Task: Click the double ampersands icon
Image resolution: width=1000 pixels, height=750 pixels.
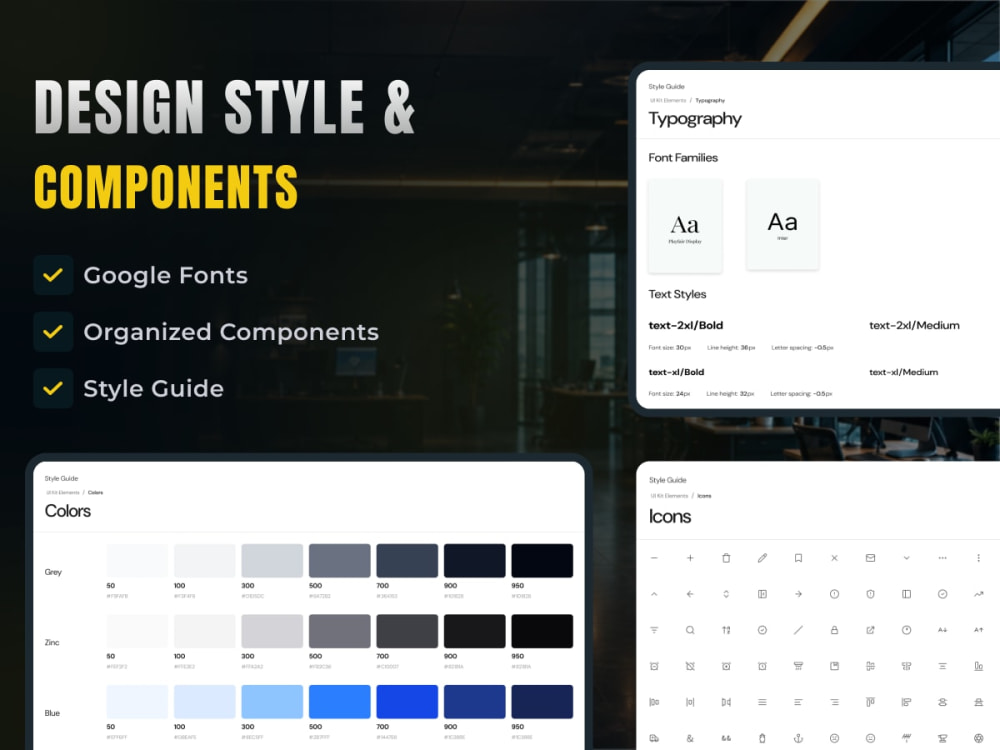Action: tap(726, 739)
